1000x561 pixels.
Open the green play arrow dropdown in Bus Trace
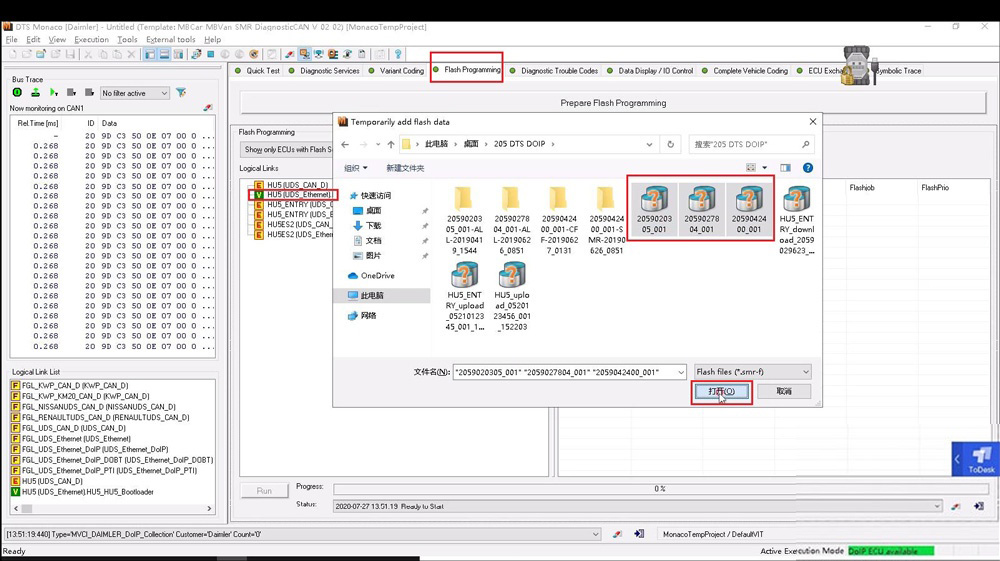click(x=54, y=93)
